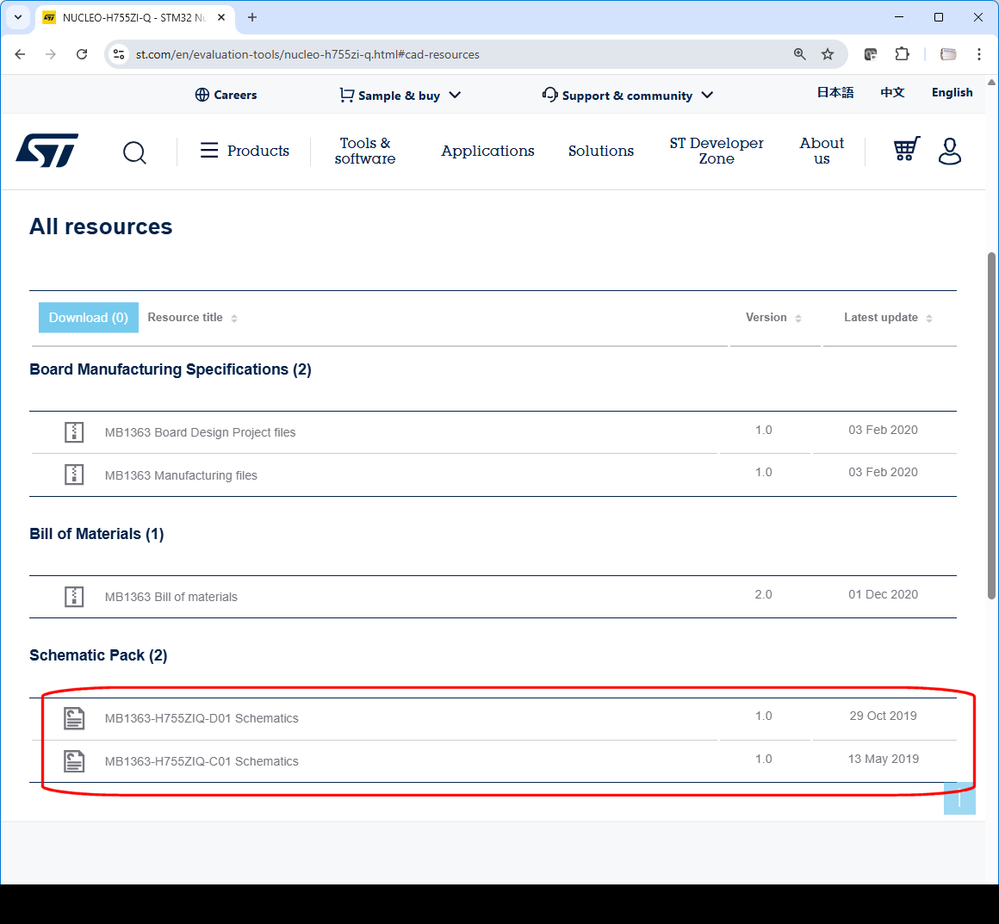Screen dimensions: 999x924
Task: Click the Products hamburger menu icon
Action: tap(209, 150)
